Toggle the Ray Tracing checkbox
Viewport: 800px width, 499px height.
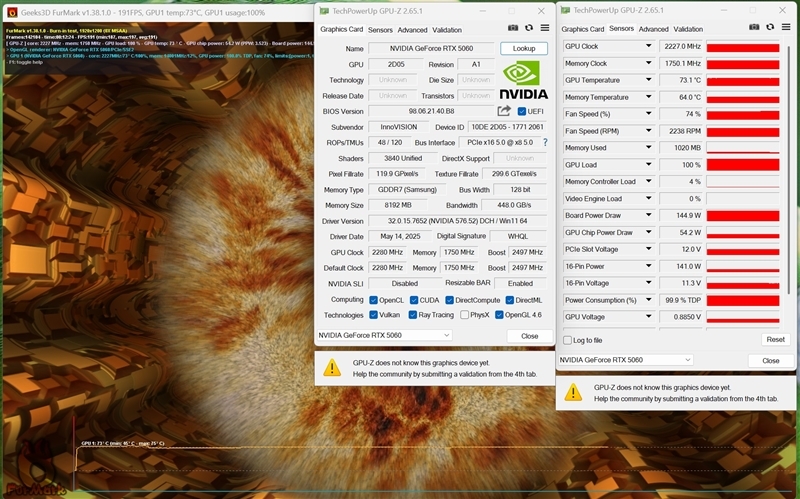click(413, 315)
